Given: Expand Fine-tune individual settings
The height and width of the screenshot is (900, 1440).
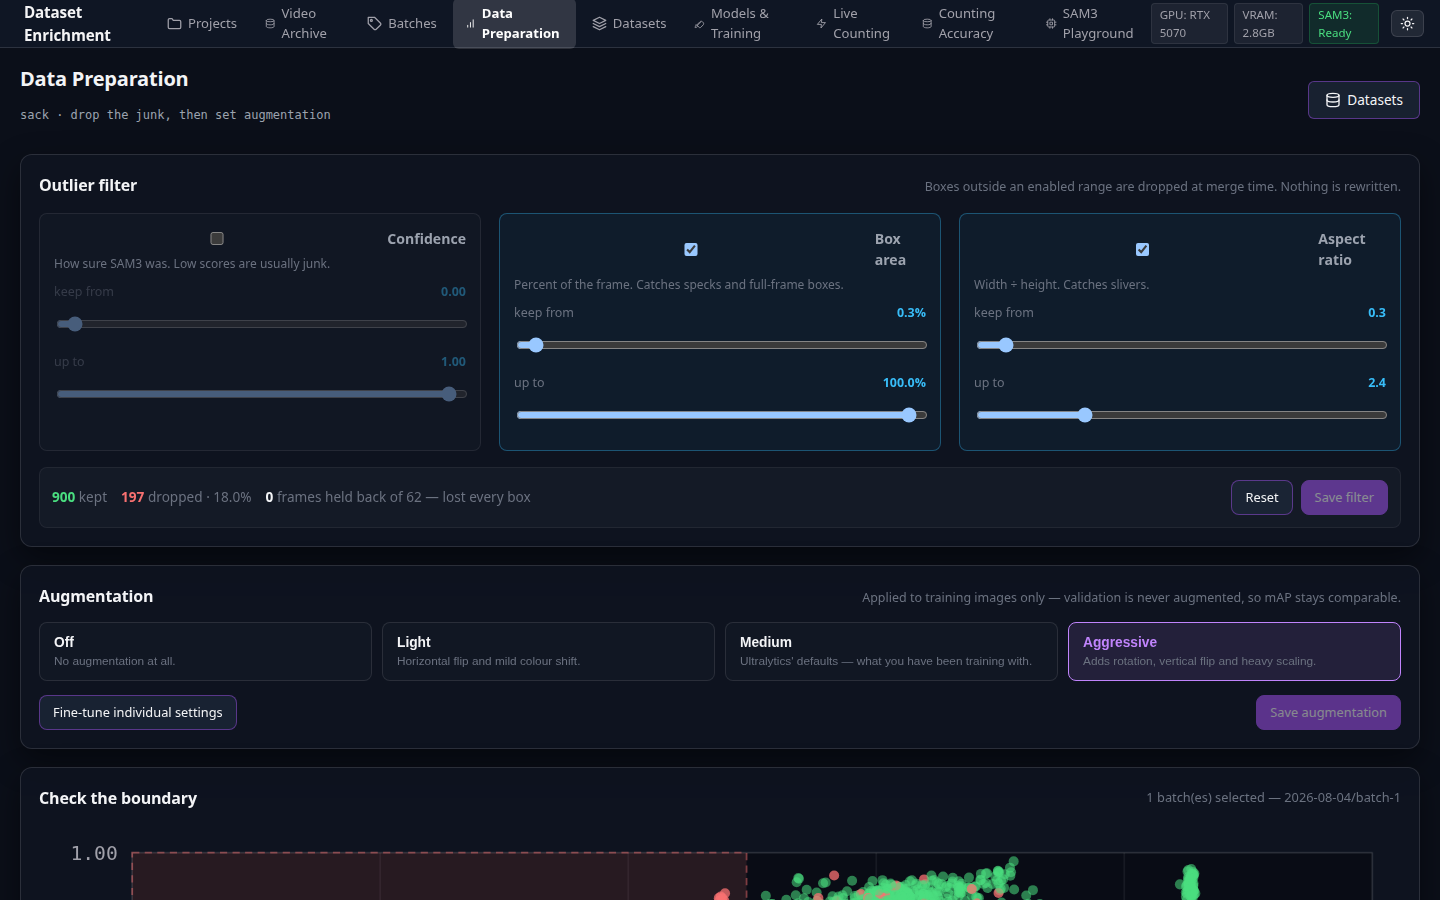Looking at the screenshot, I should click(x=138, y=713).
